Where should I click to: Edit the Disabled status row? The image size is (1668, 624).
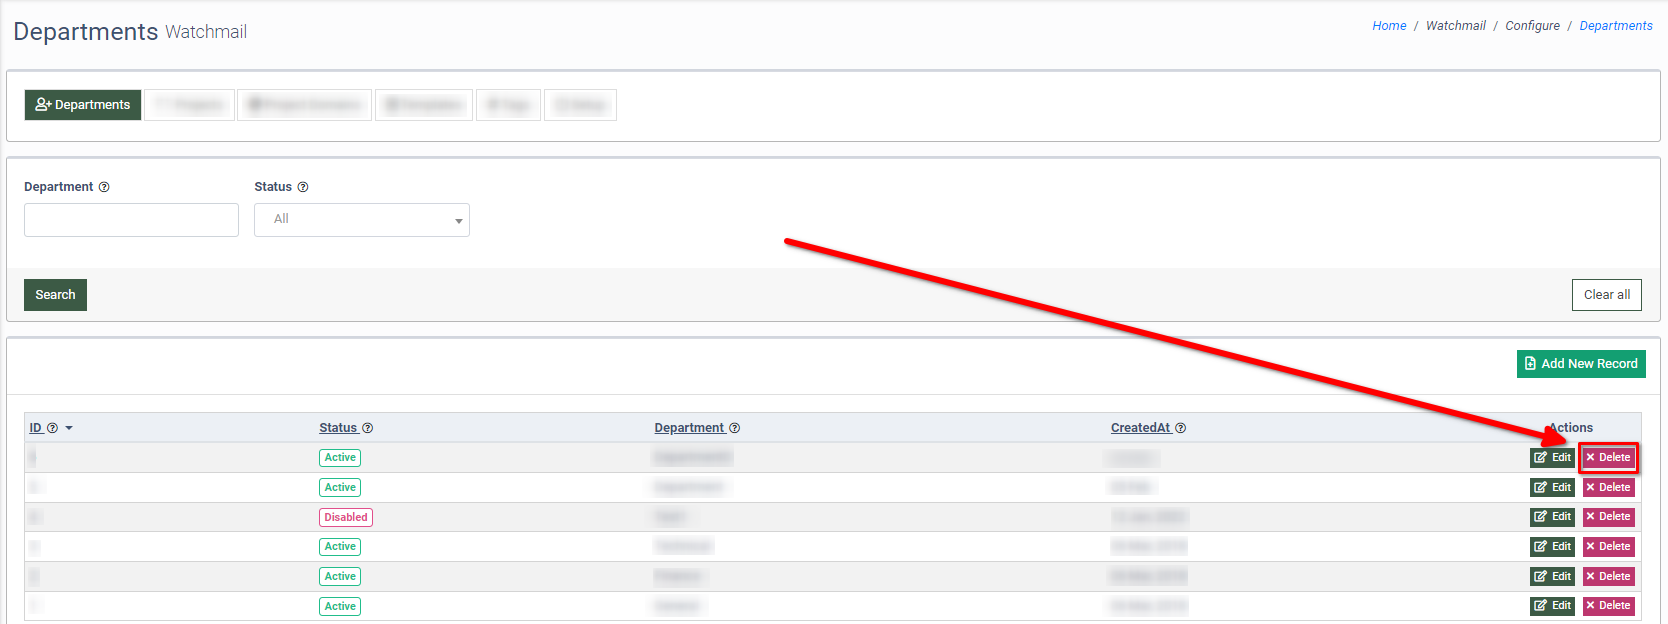pyautogui.click(x=1552, y=517)
